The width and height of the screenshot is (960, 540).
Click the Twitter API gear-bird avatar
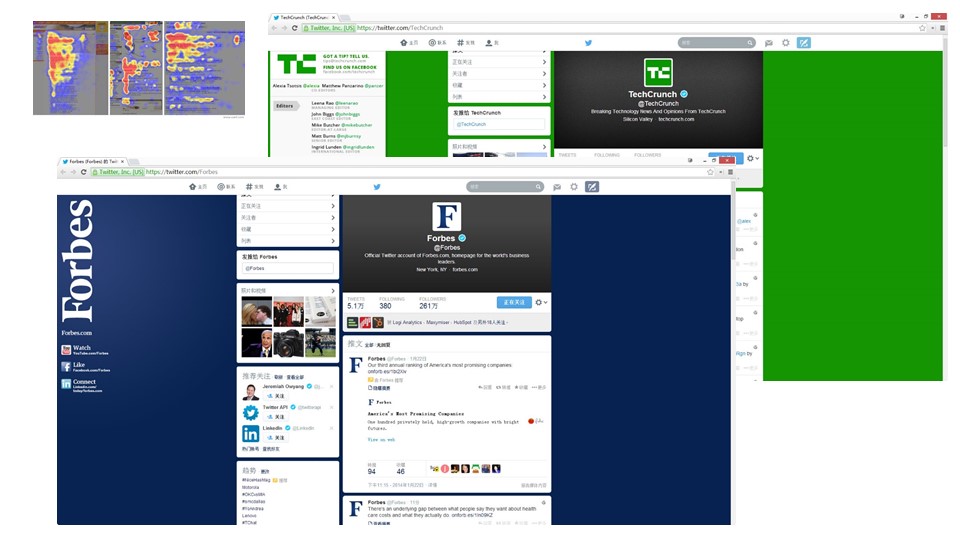tap(250, 413)
